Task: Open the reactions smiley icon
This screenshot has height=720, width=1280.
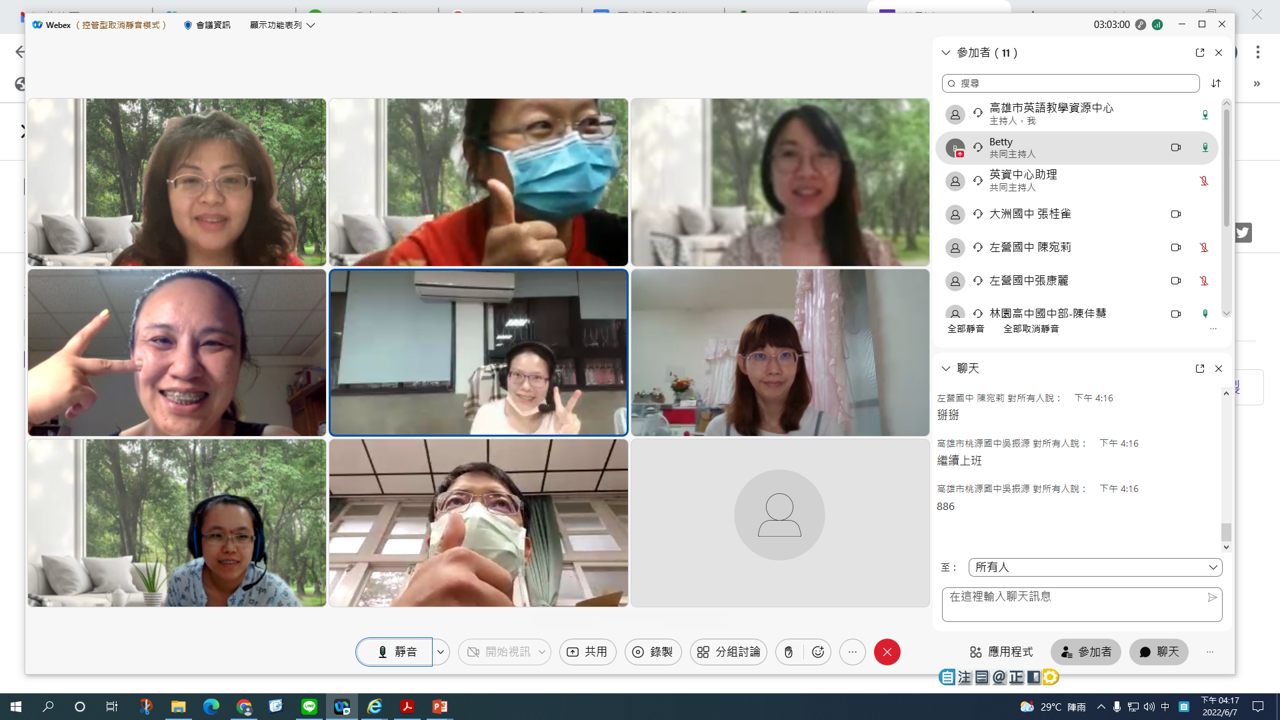Action: (x=818, y=652)
